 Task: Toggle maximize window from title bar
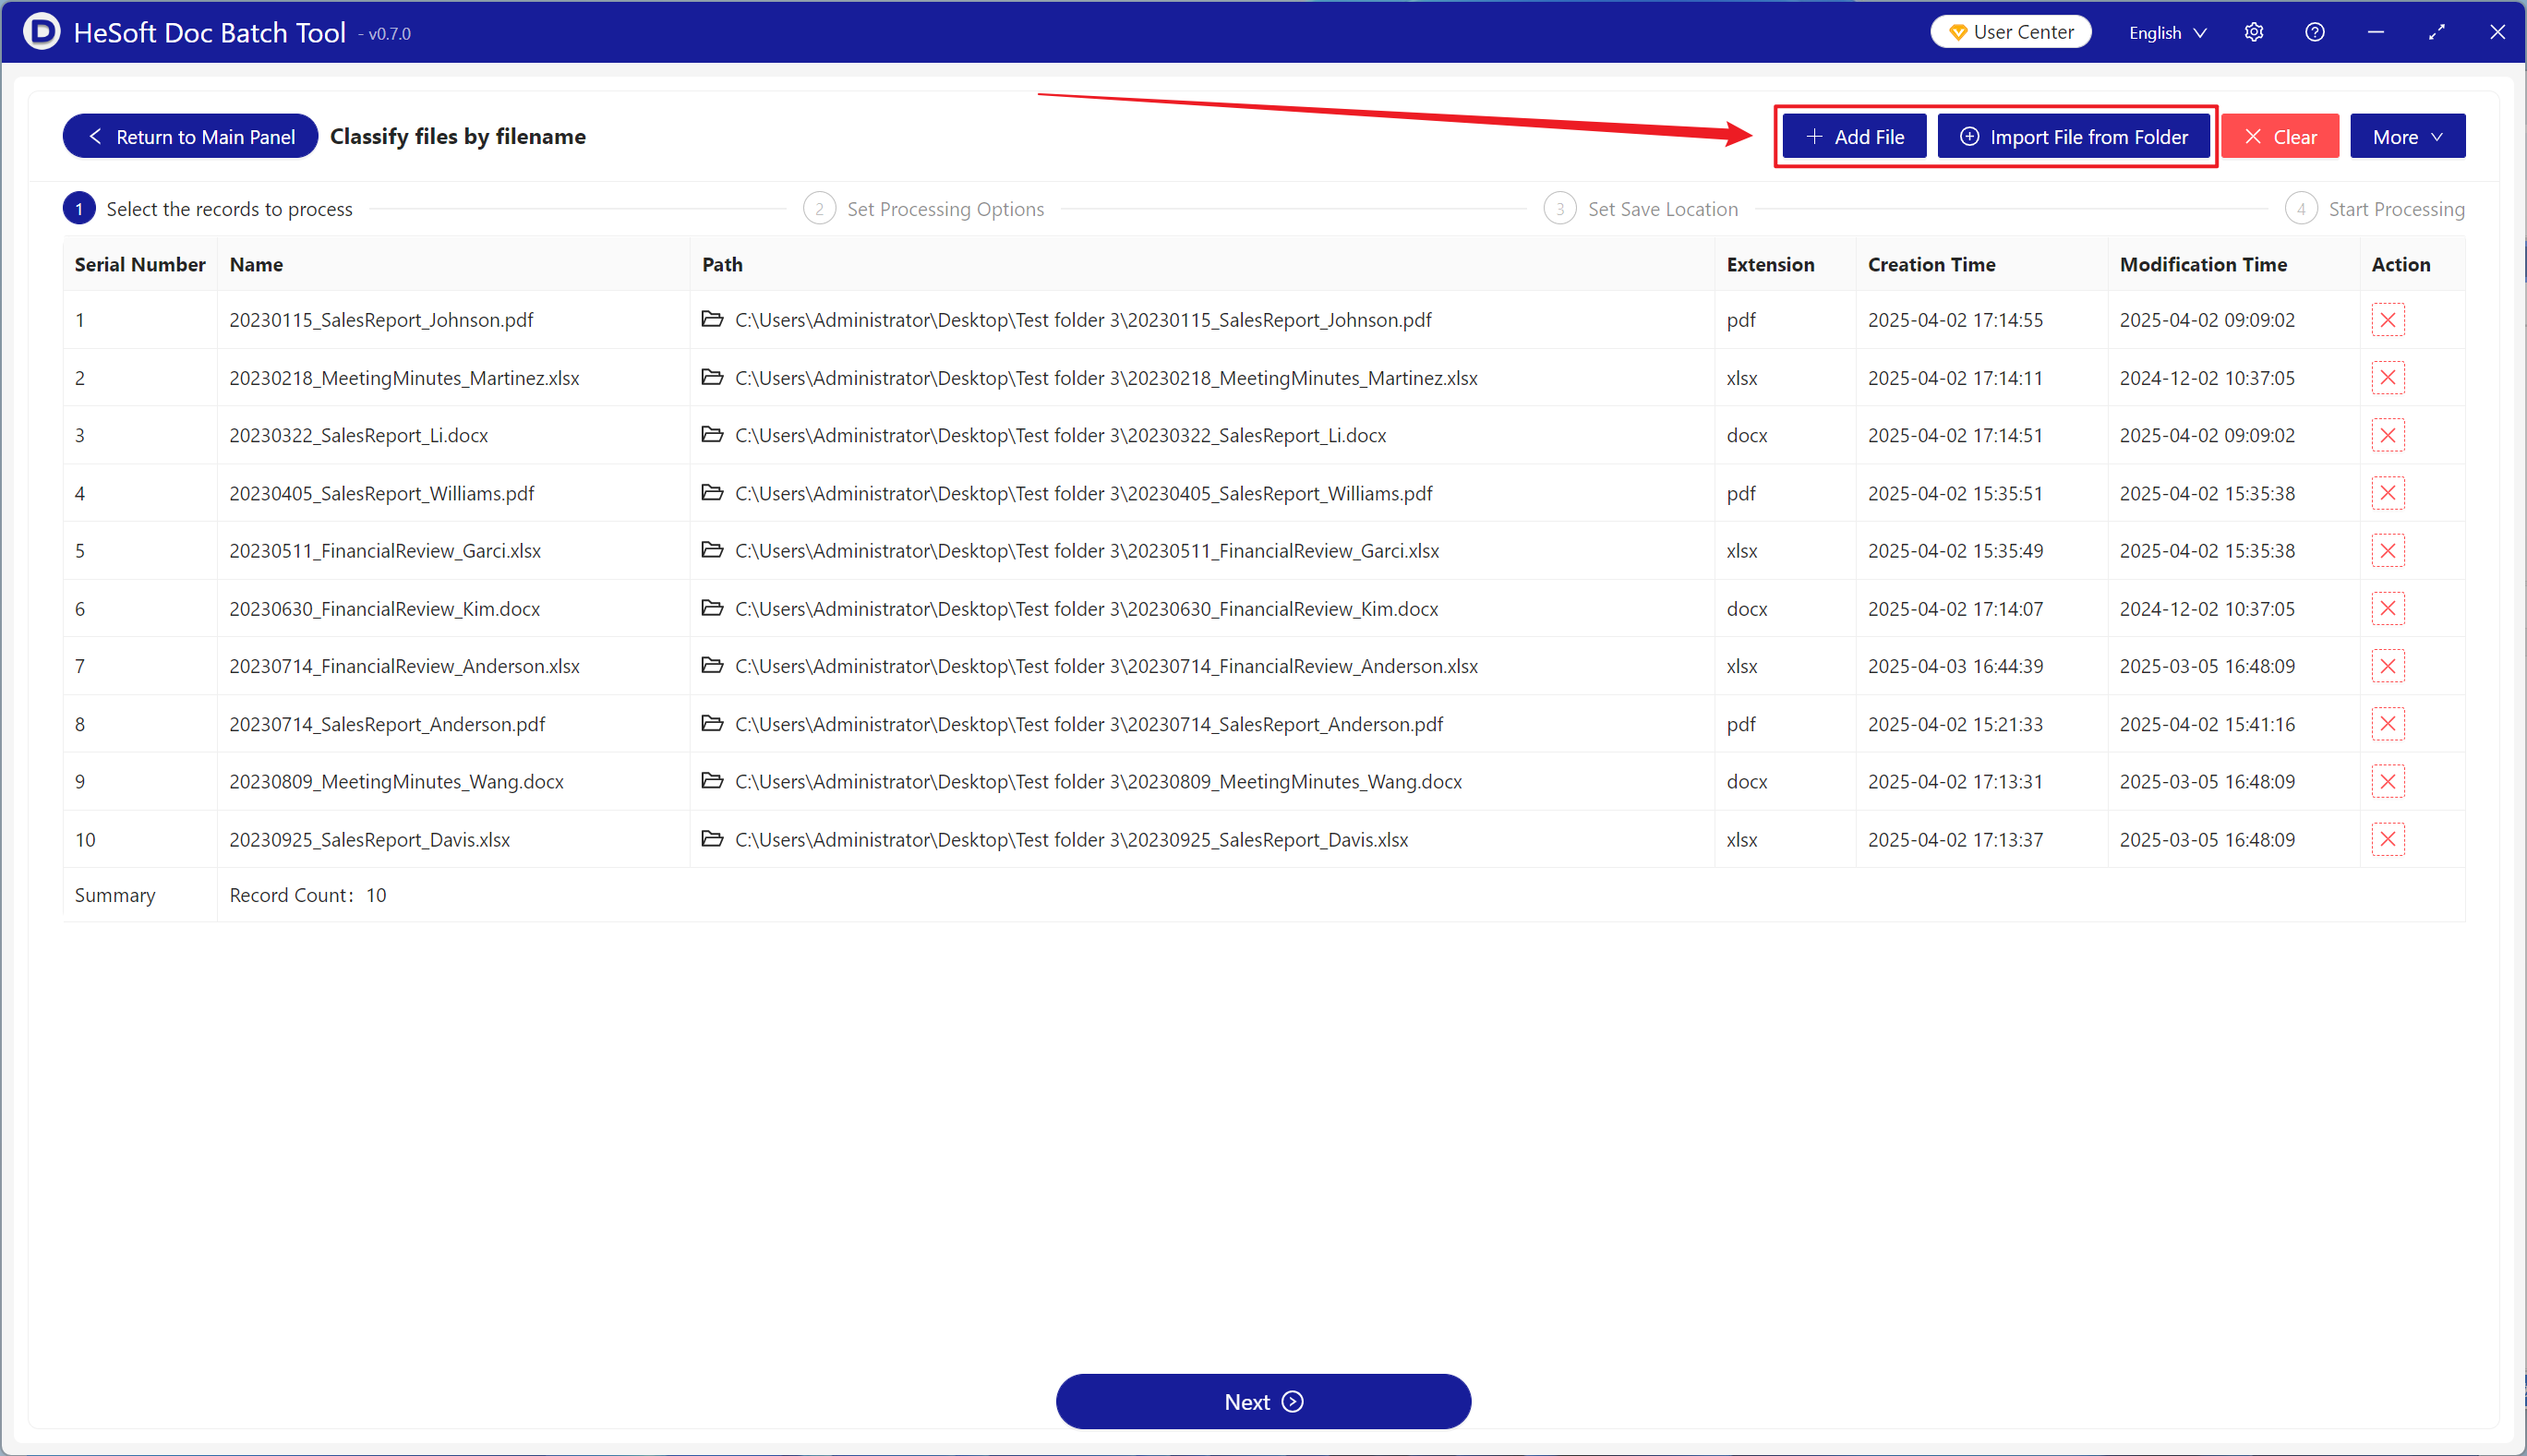tap(2437, 32)
